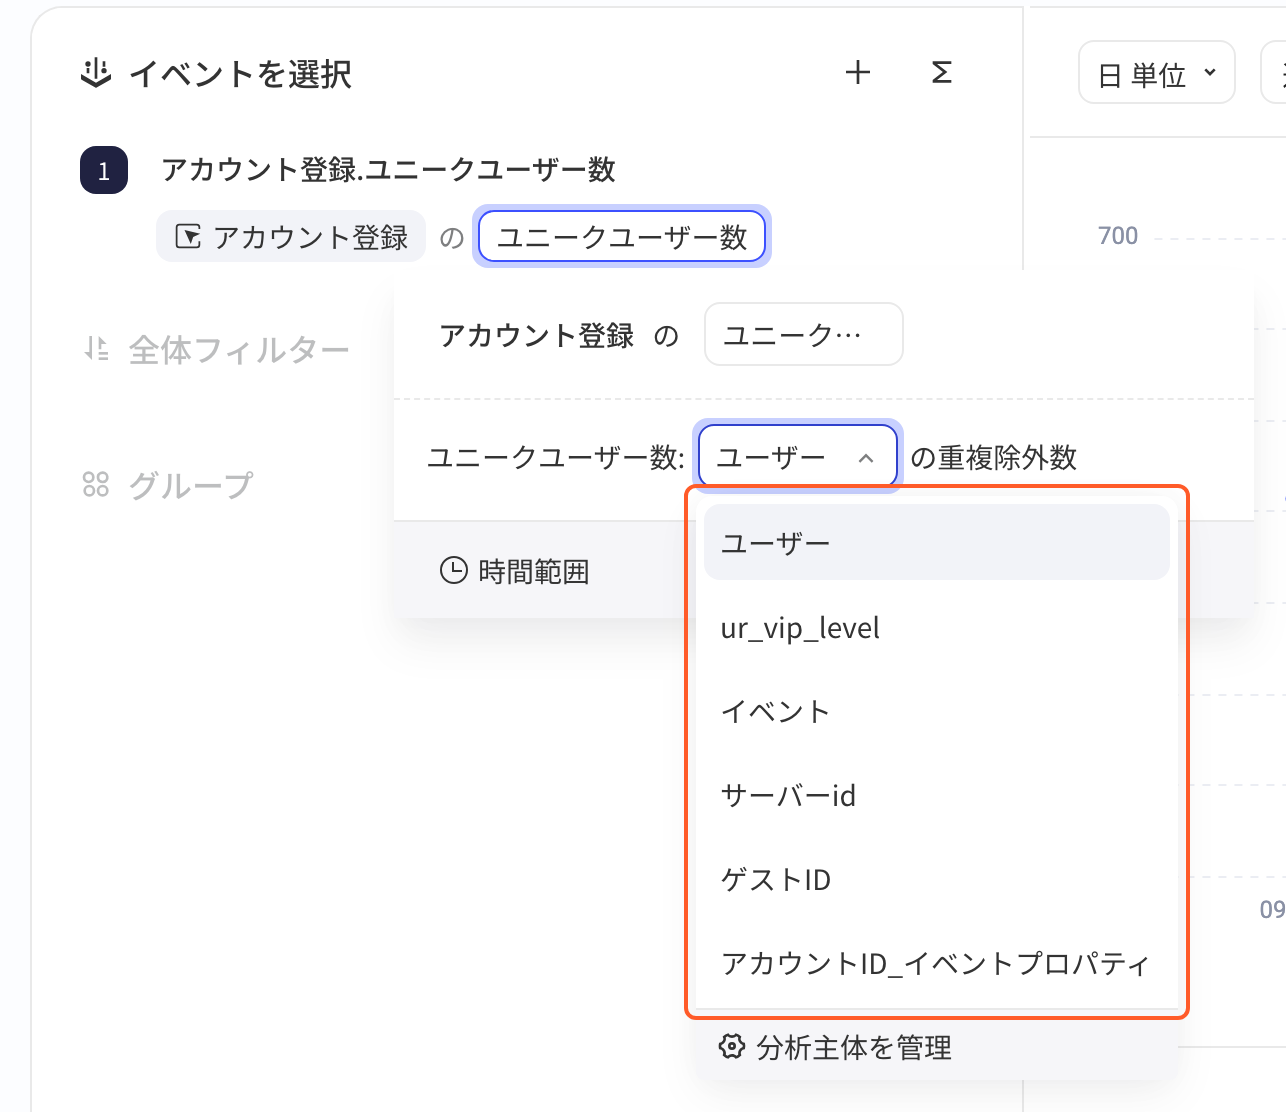This screenshot has height=1112, width=1286.
Task: Click the event number 1 badge
Action: (104, 170)
